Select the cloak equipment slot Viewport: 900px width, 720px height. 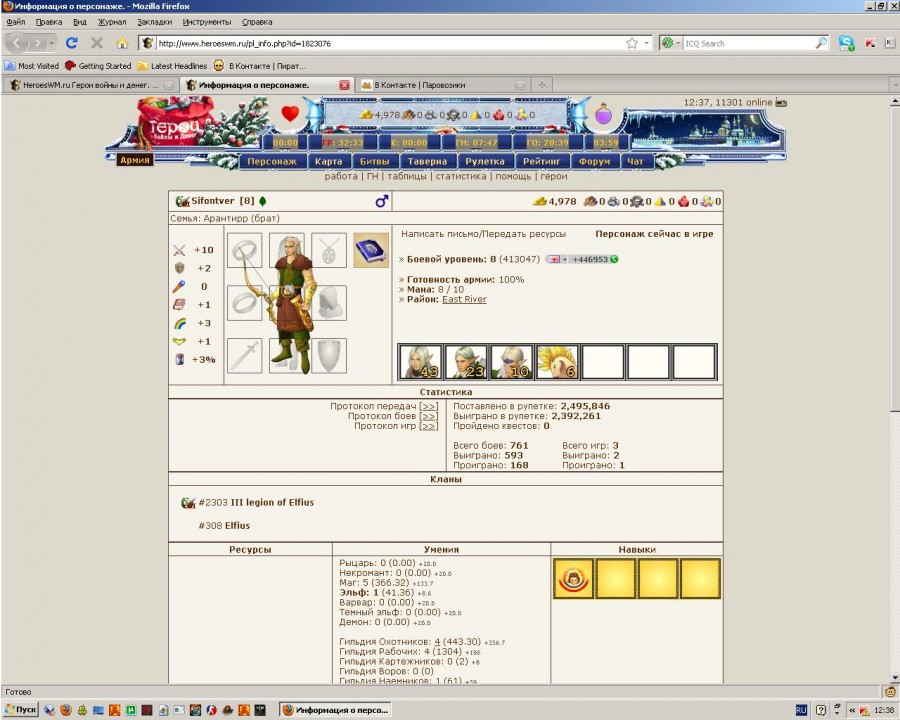331,303
